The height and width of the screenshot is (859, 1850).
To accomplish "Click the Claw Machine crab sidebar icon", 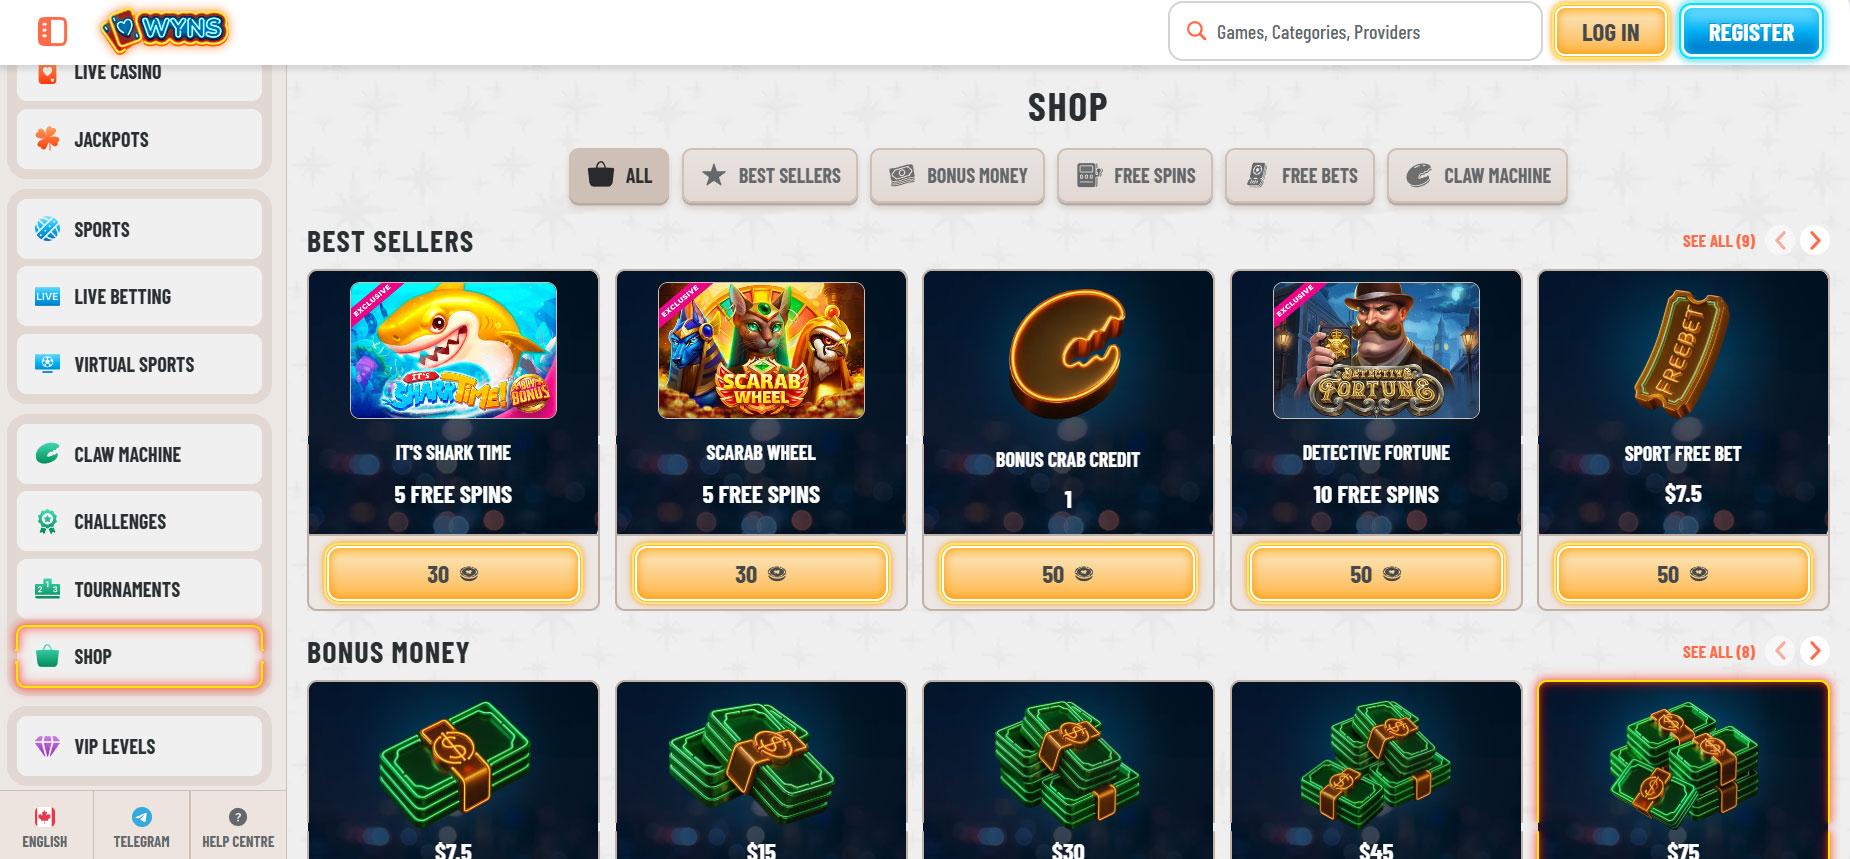I will pyautogui.click(x=47, y=454).
